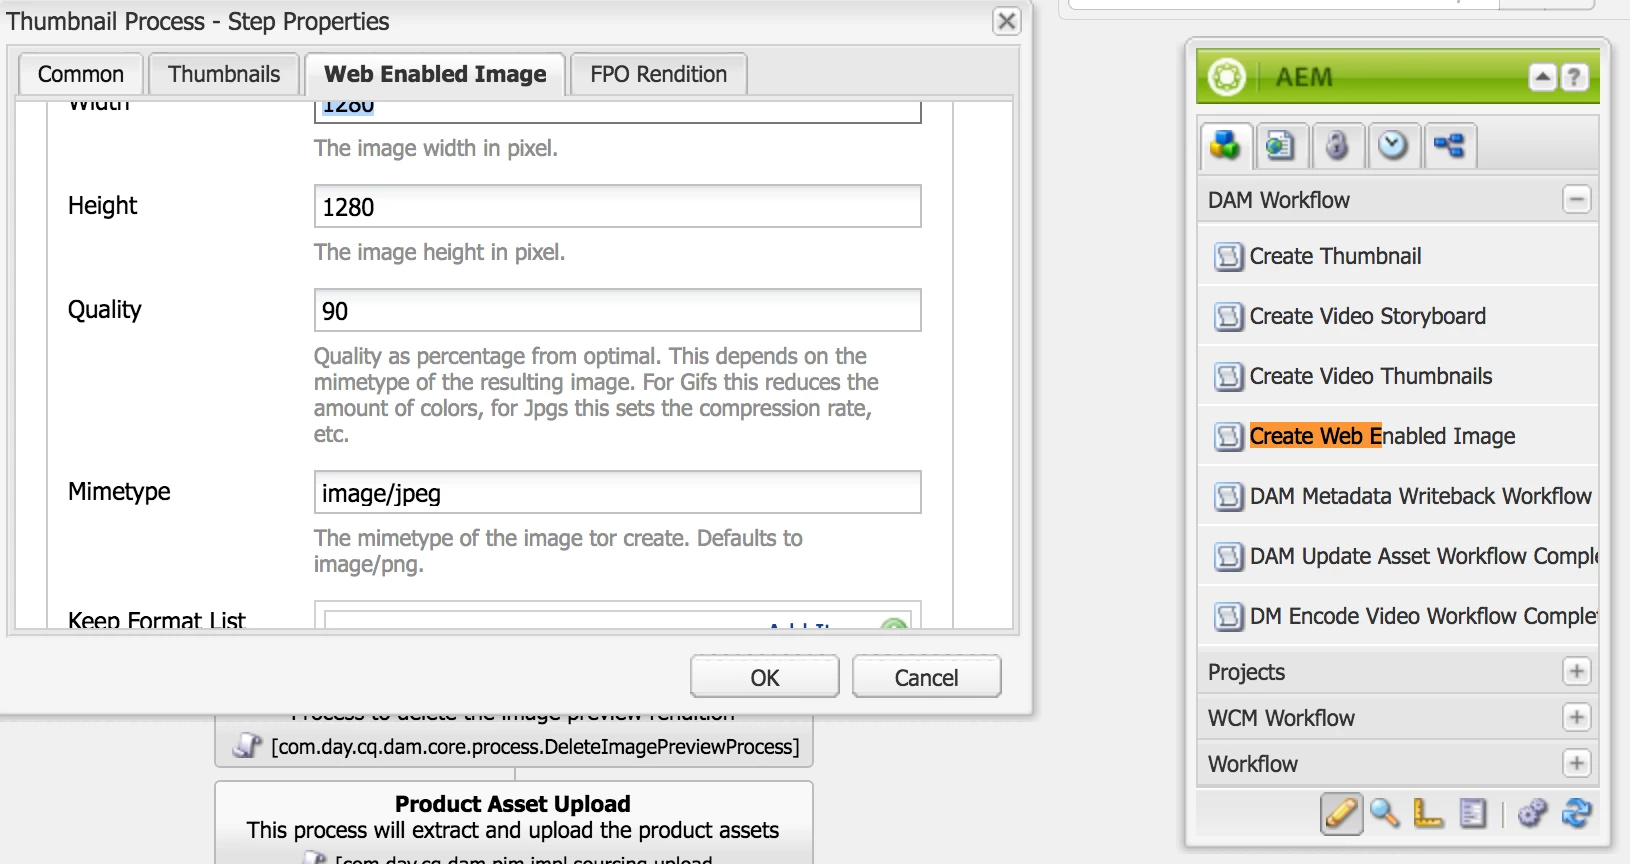Click into the Quality input field

click(x=618, y=311)
